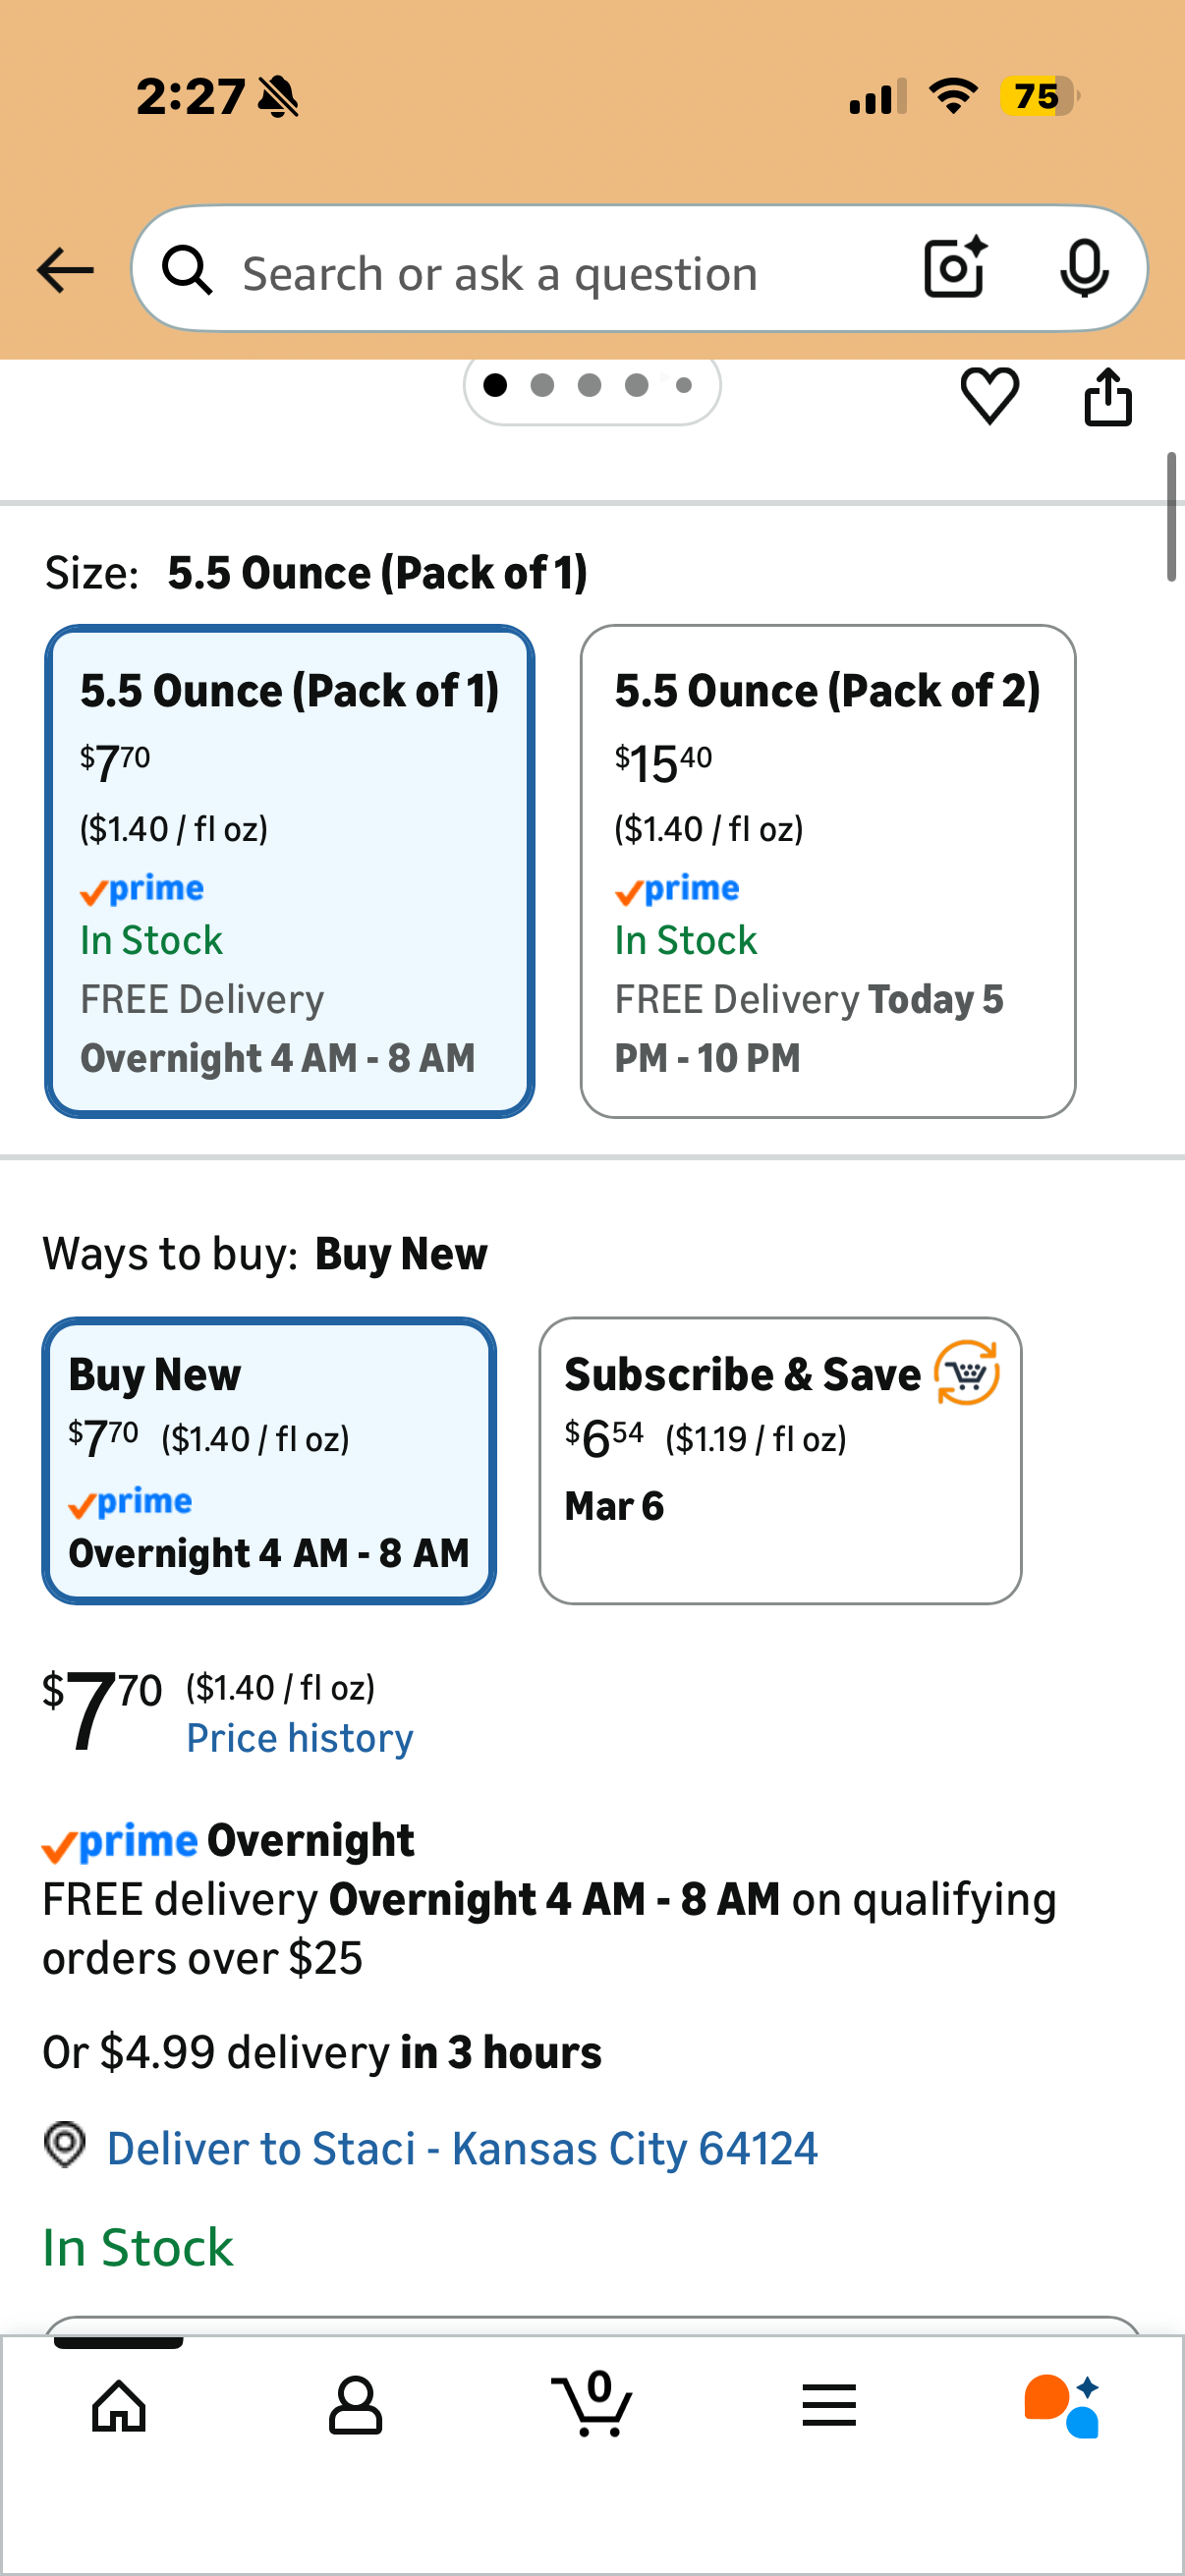Open the Rufus AI assistant icon
This screenshot has height=2576, width=1185.
tap(1062, 2405)
